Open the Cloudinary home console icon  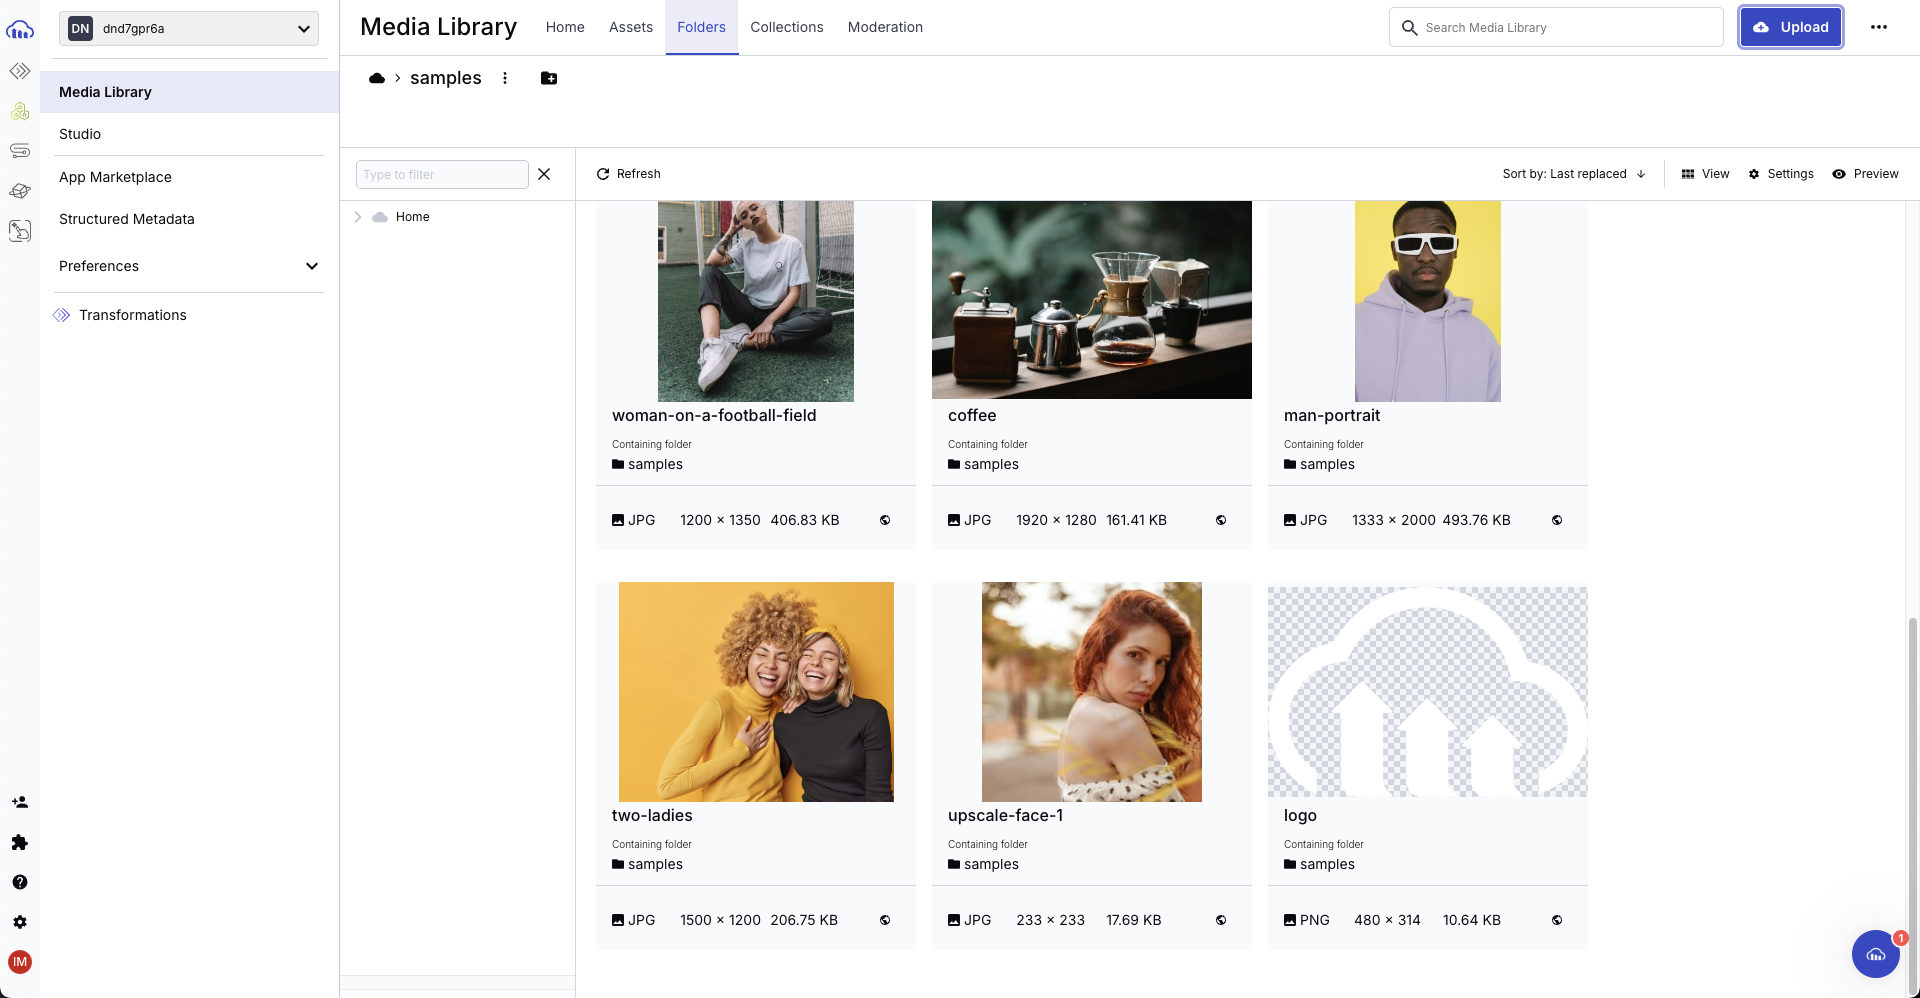(x=20, y=30)
